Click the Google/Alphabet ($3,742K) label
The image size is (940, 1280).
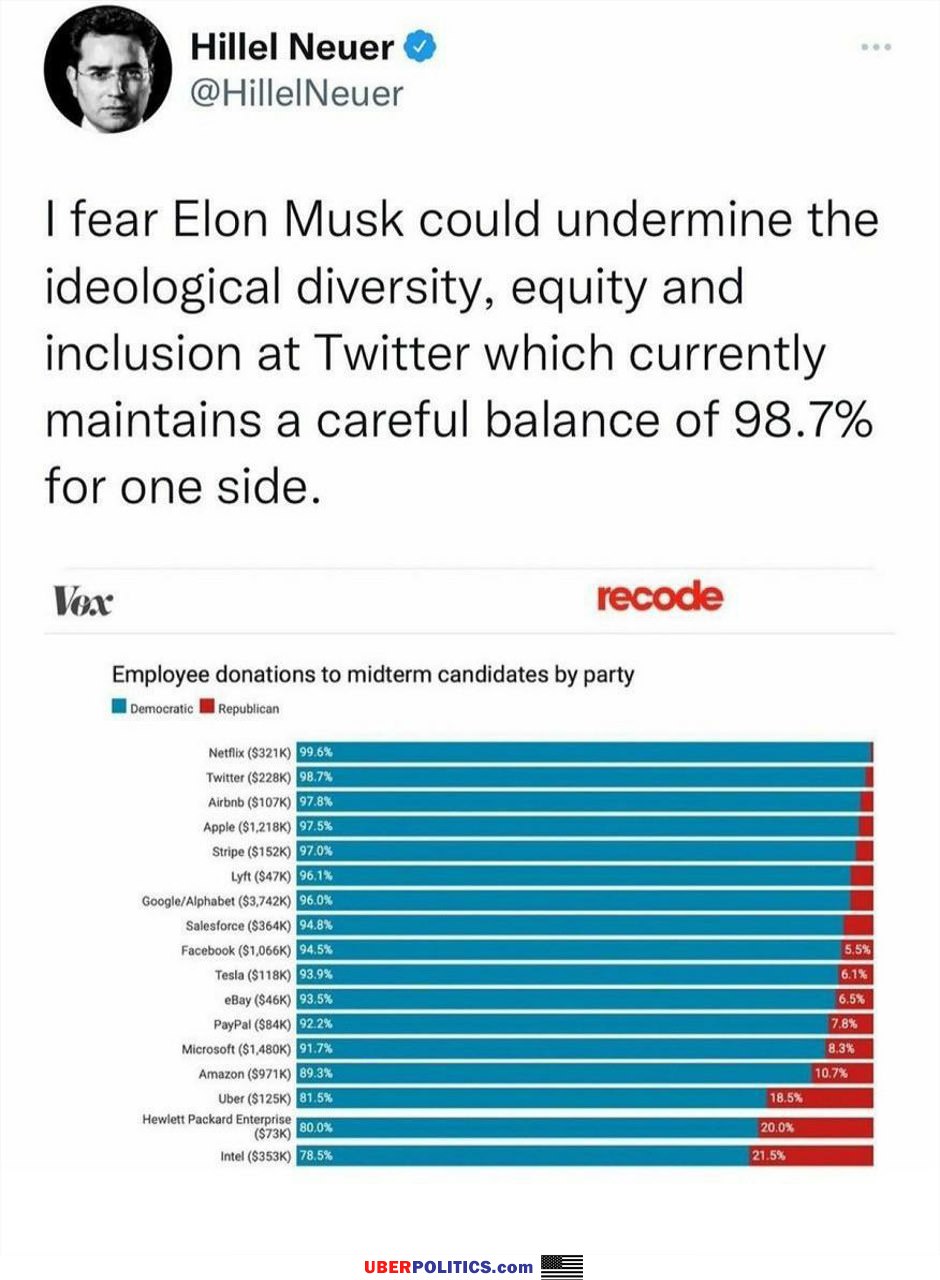point(216,901)
